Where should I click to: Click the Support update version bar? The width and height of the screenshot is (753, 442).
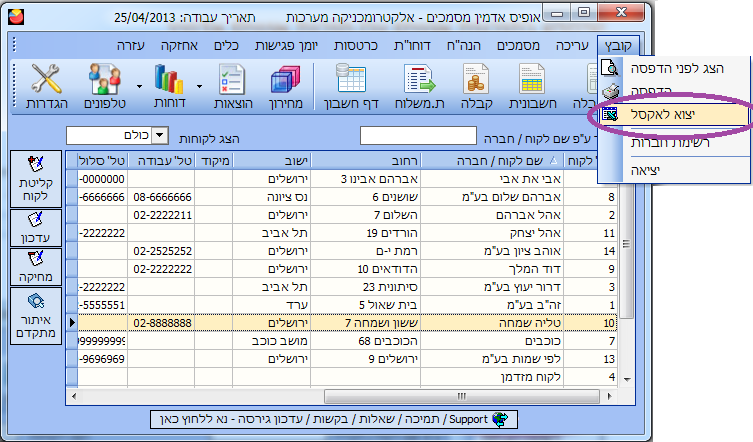334,419
